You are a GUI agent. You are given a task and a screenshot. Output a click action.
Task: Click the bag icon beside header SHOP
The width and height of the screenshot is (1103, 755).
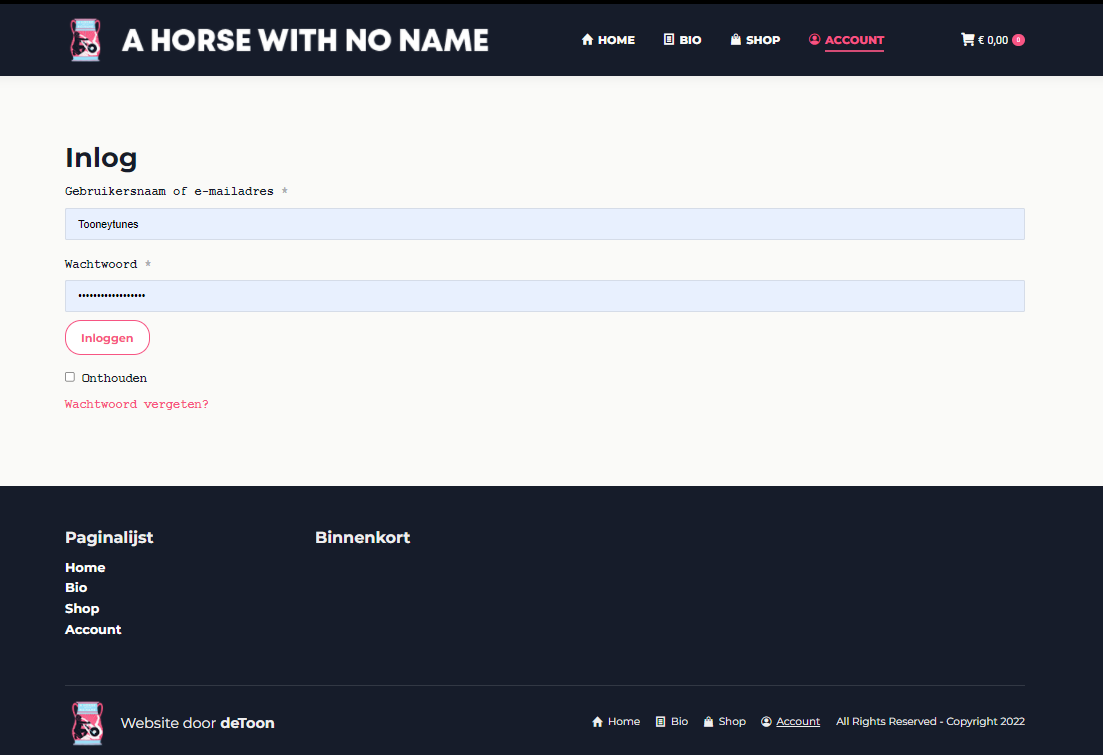(736, 39)
